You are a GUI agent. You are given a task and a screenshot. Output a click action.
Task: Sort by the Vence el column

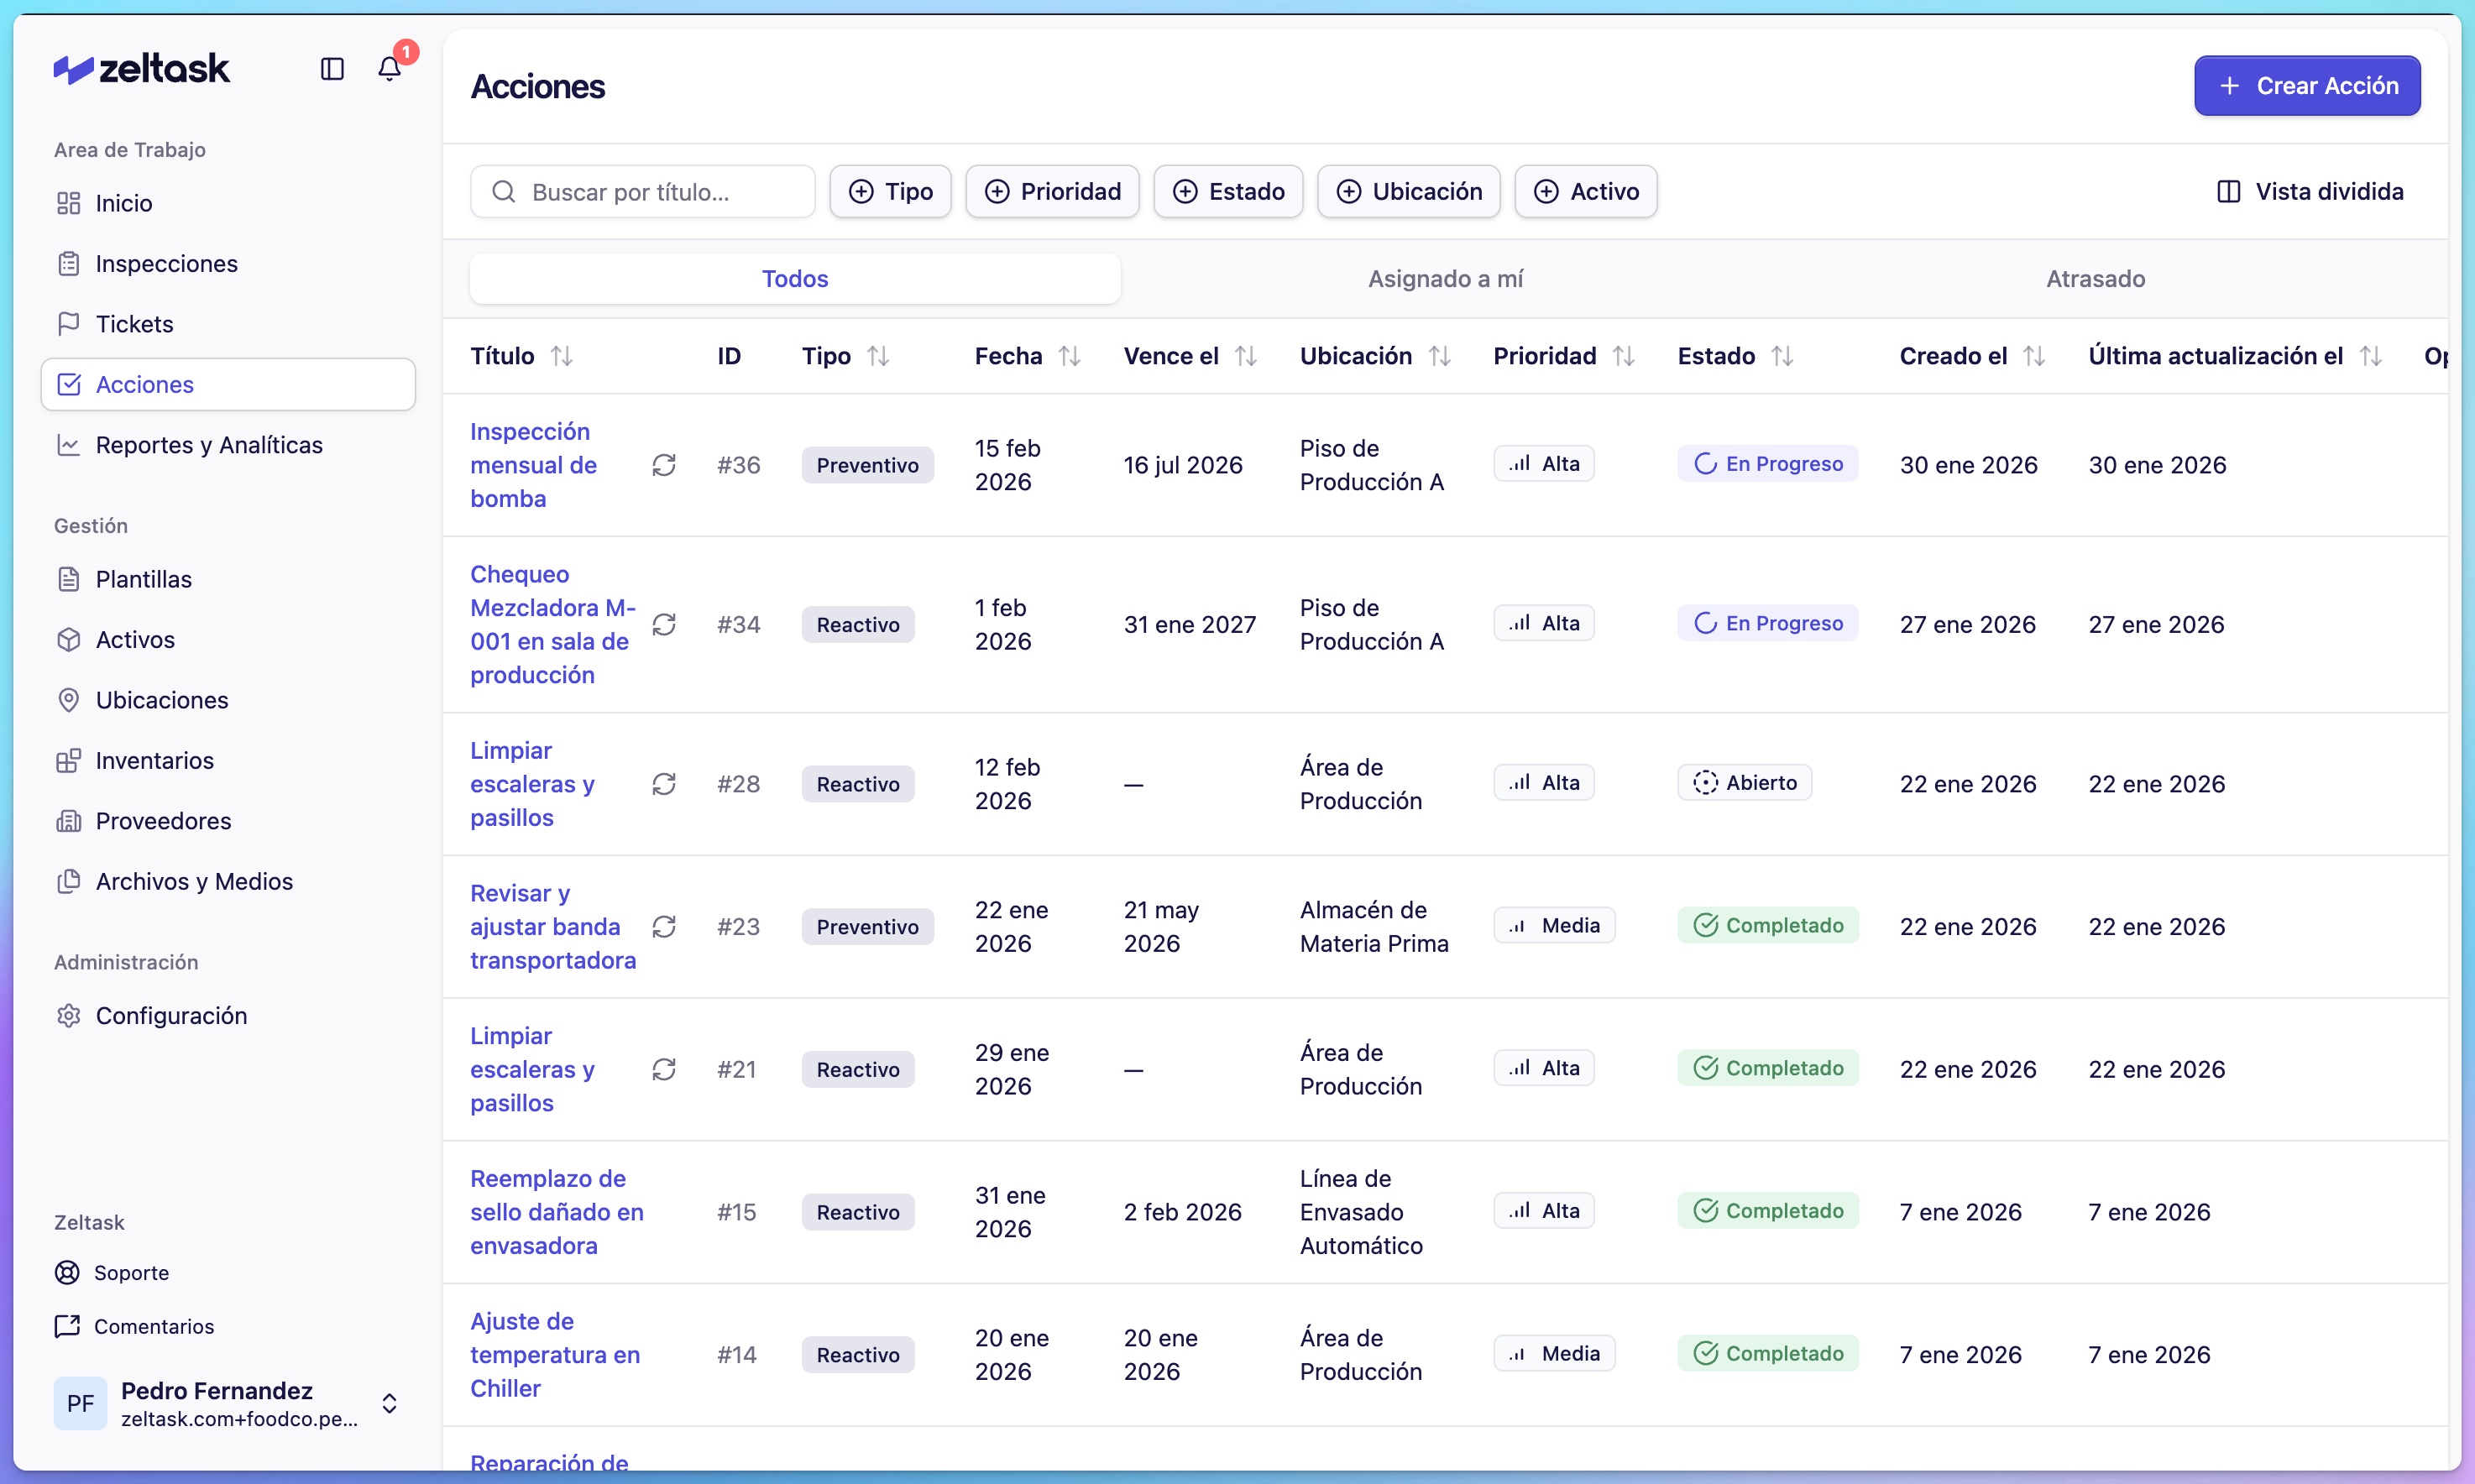[1190, 356]
